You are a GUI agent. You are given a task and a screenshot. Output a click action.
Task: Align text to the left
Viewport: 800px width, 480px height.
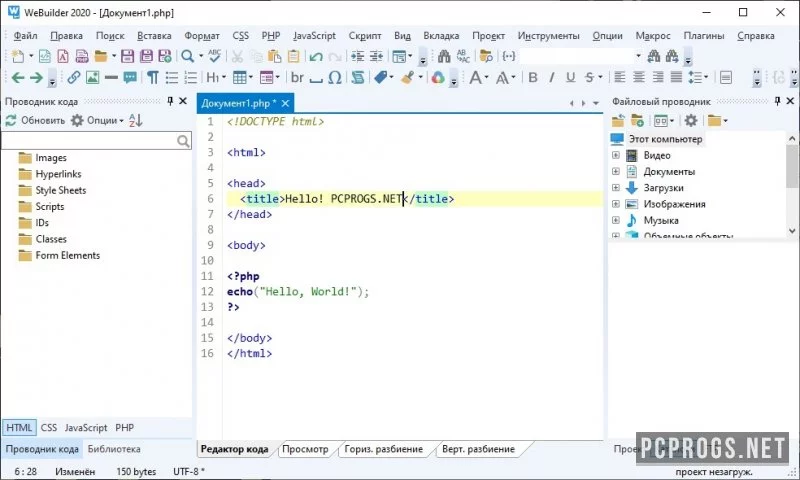pos(619,78)
